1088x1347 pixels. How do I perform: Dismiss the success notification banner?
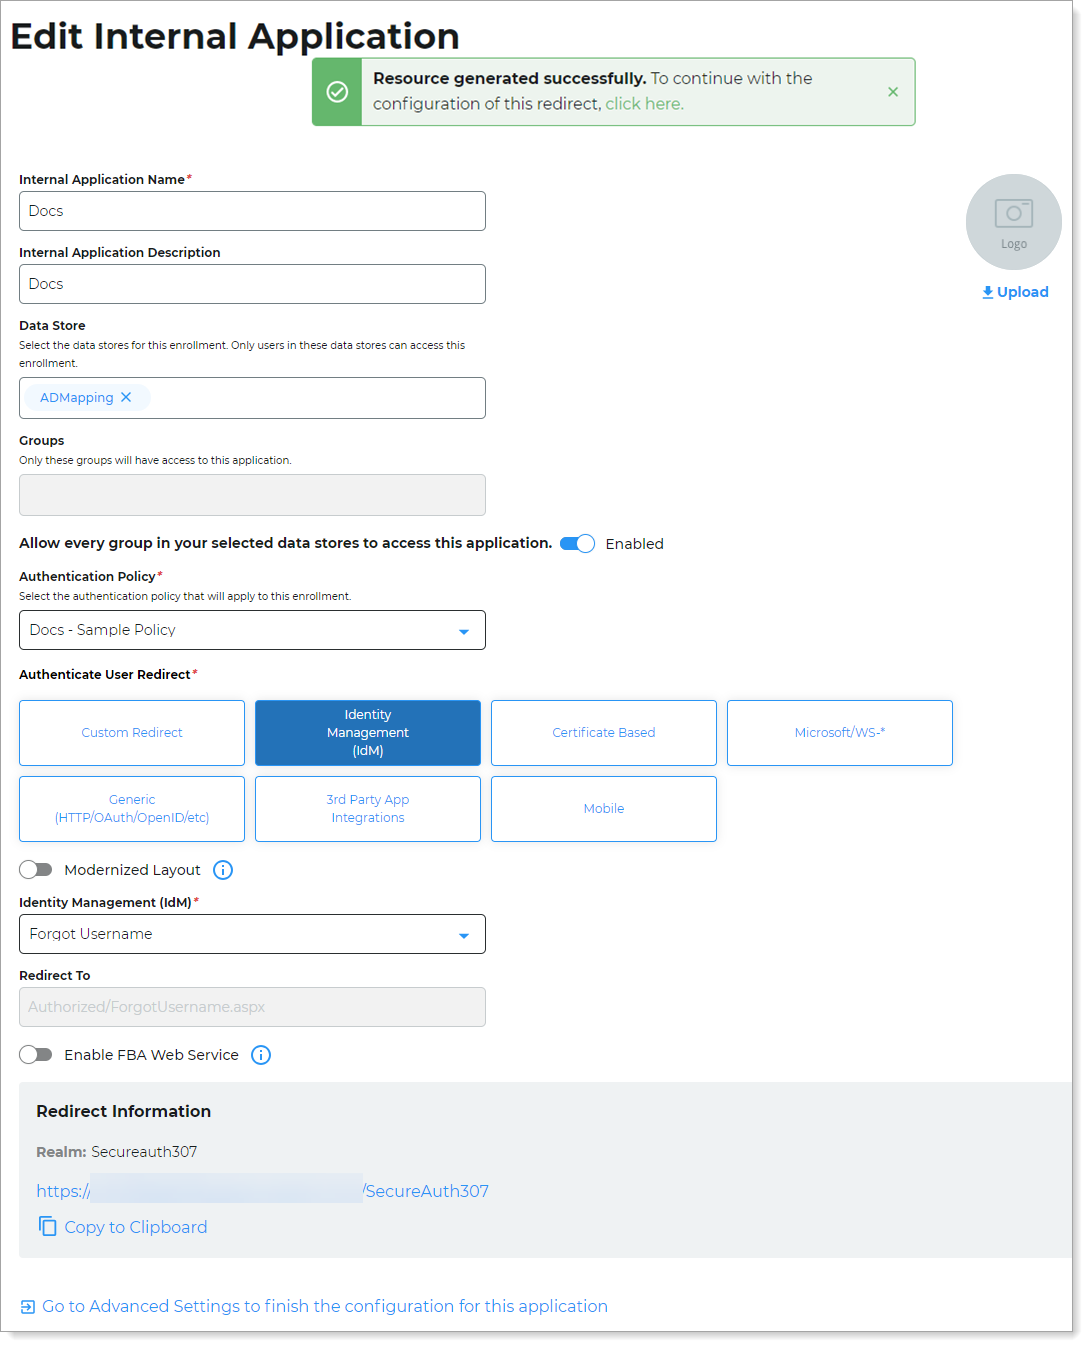[893, 92]
